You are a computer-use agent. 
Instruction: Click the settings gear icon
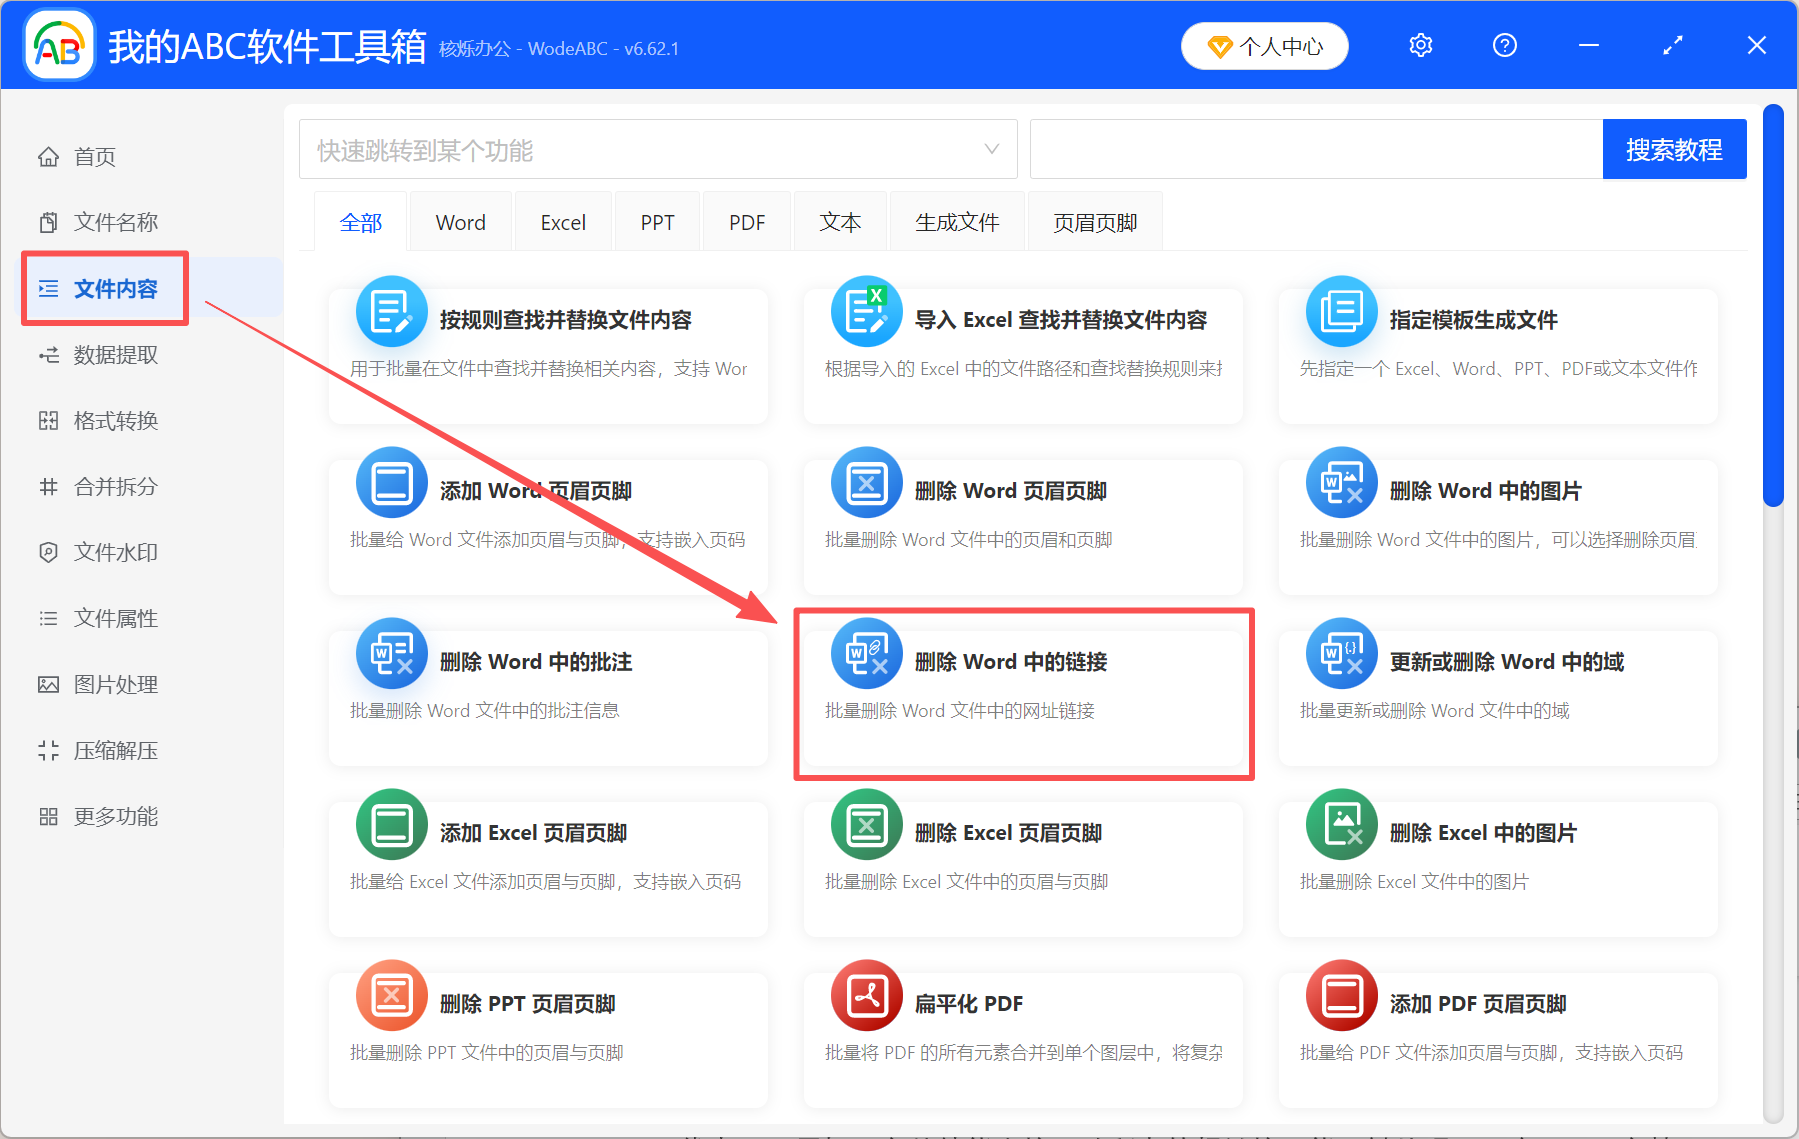pyautogui.click(x=1420, y=45)
